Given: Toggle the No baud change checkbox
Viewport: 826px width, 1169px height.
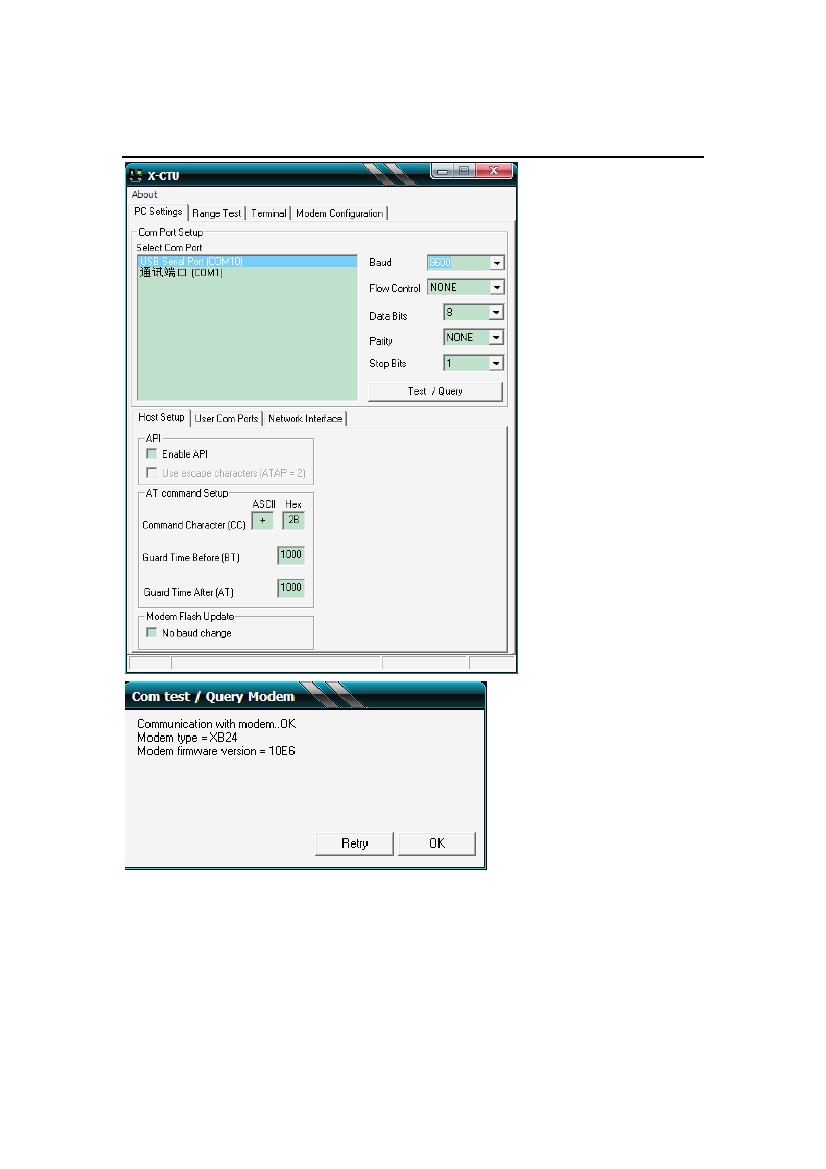Looking at the screenshot, I should 152,632.
